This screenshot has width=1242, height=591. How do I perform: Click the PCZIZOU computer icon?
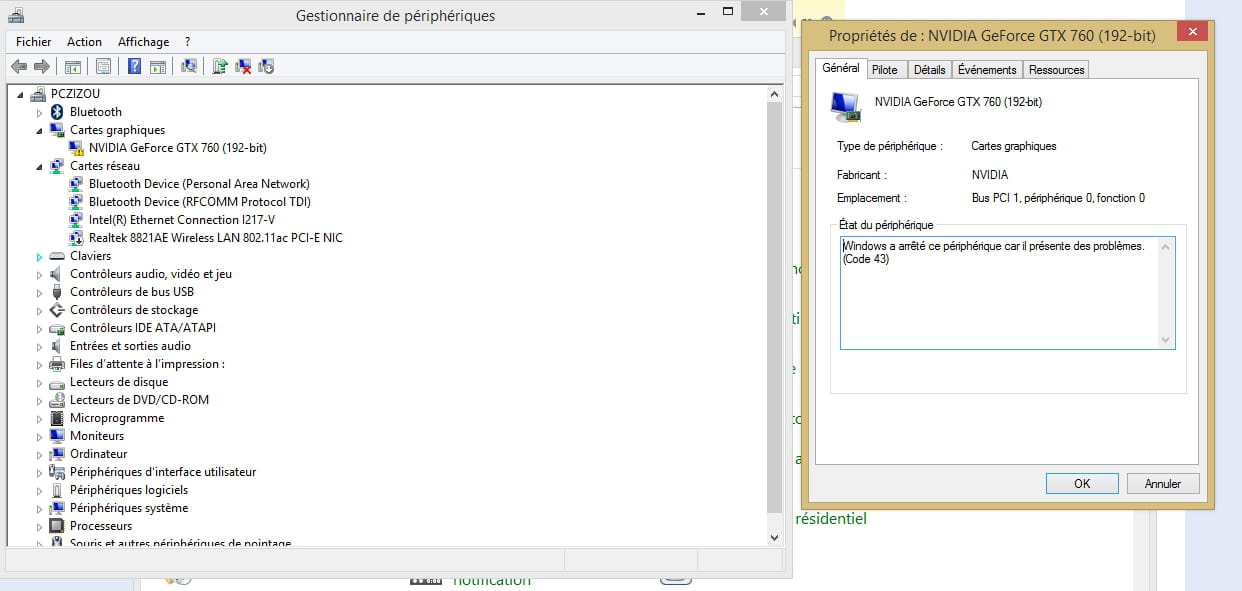point(38,94)
